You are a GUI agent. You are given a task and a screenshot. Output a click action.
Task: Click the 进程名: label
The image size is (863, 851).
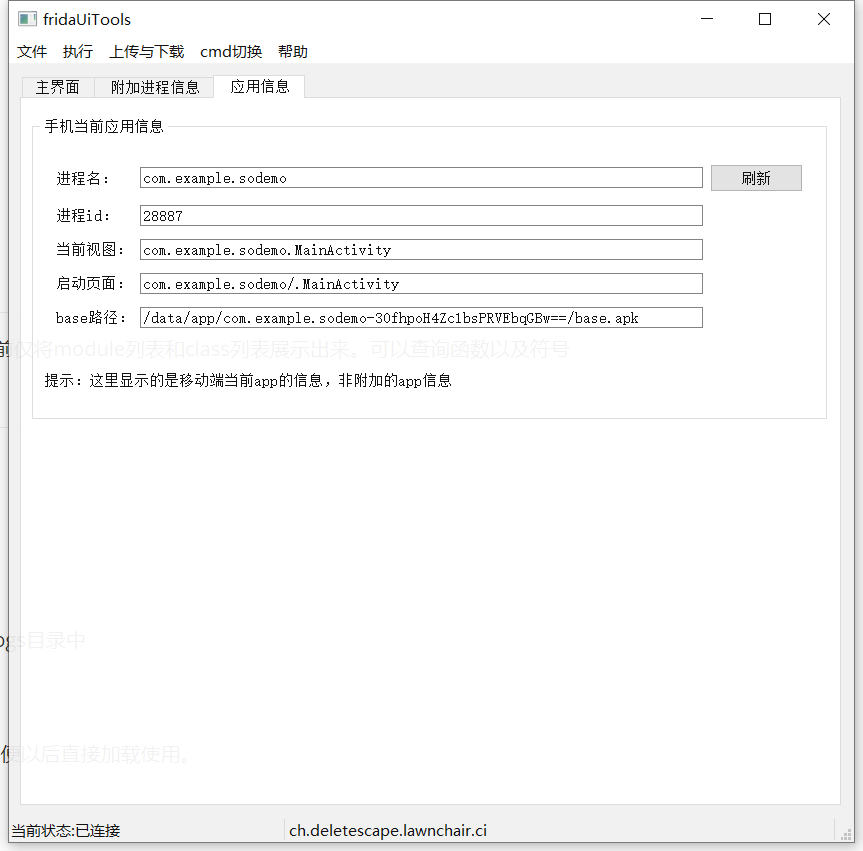(83, 178)
